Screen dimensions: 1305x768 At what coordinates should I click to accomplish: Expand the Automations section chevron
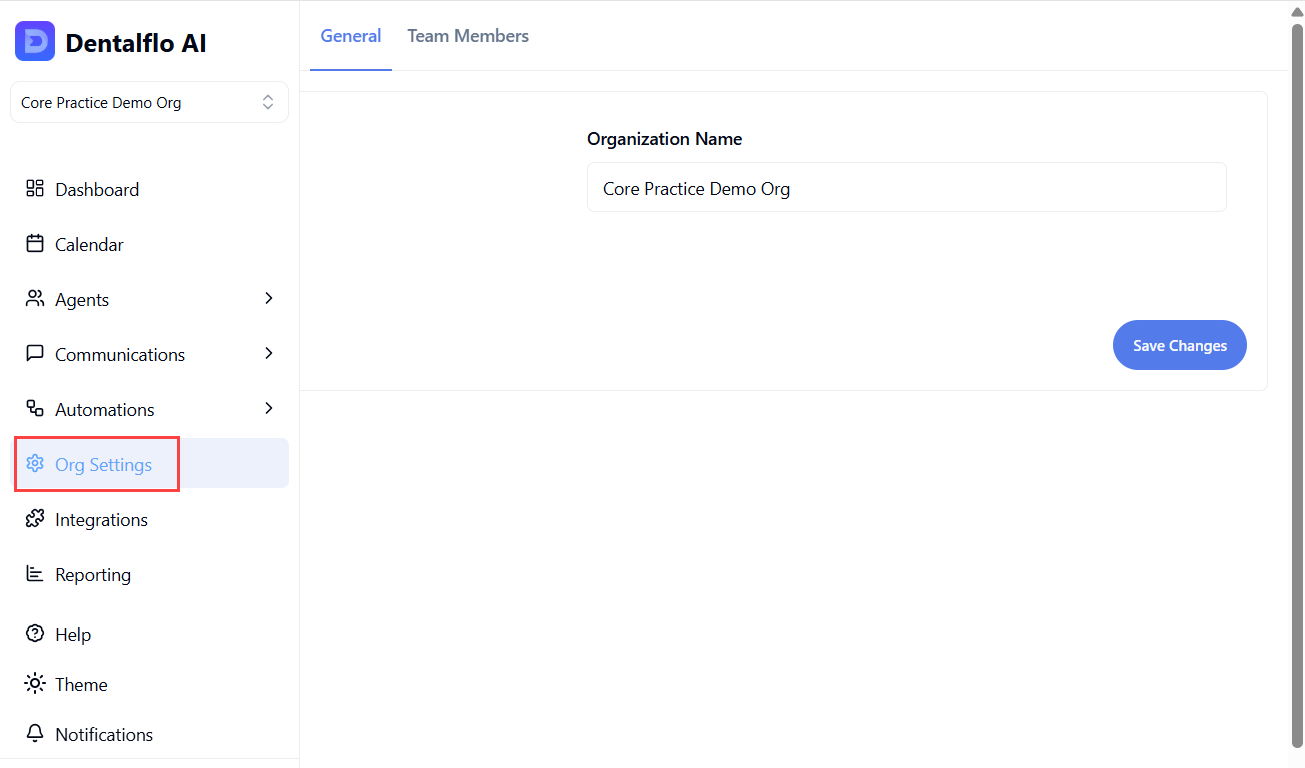click(267, 408)
